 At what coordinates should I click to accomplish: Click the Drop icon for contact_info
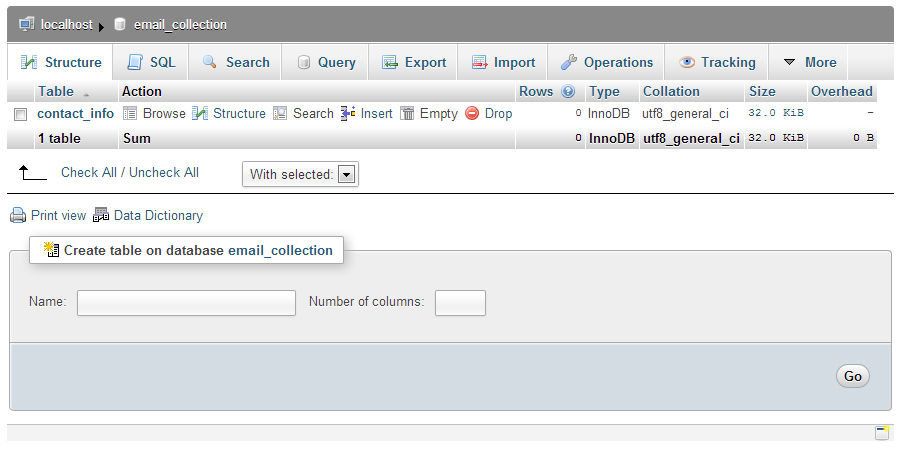(x=472, y=114)
